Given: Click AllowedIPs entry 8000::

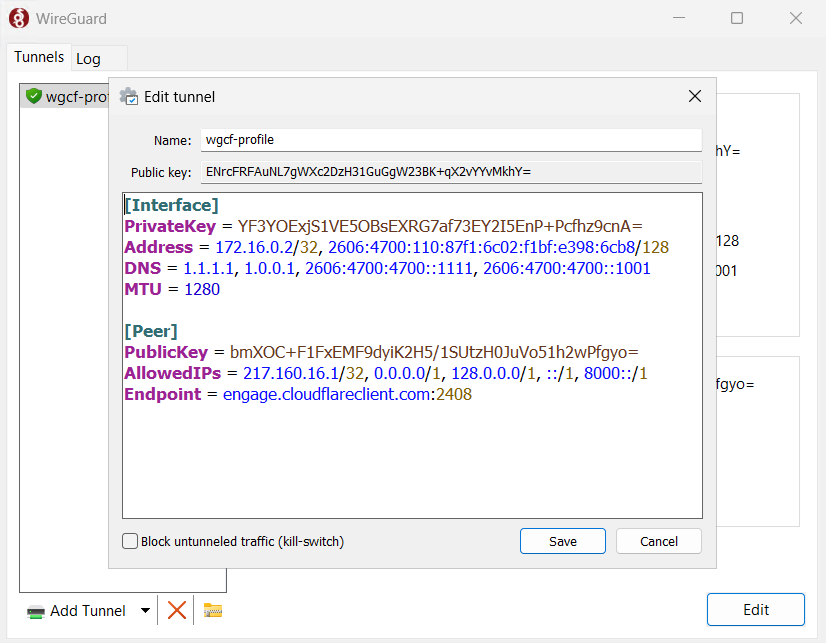Looking at the screenshot, I should [608, 373].
